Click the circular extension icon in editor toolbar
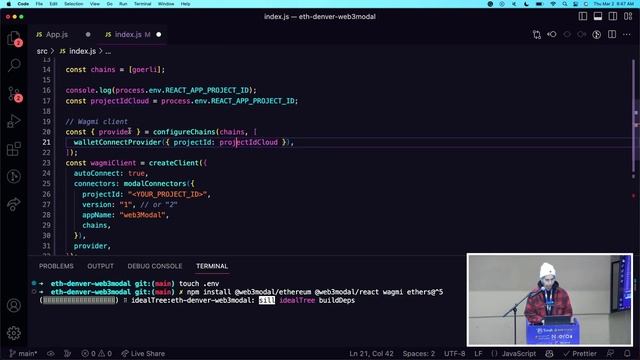 [597, 35]
